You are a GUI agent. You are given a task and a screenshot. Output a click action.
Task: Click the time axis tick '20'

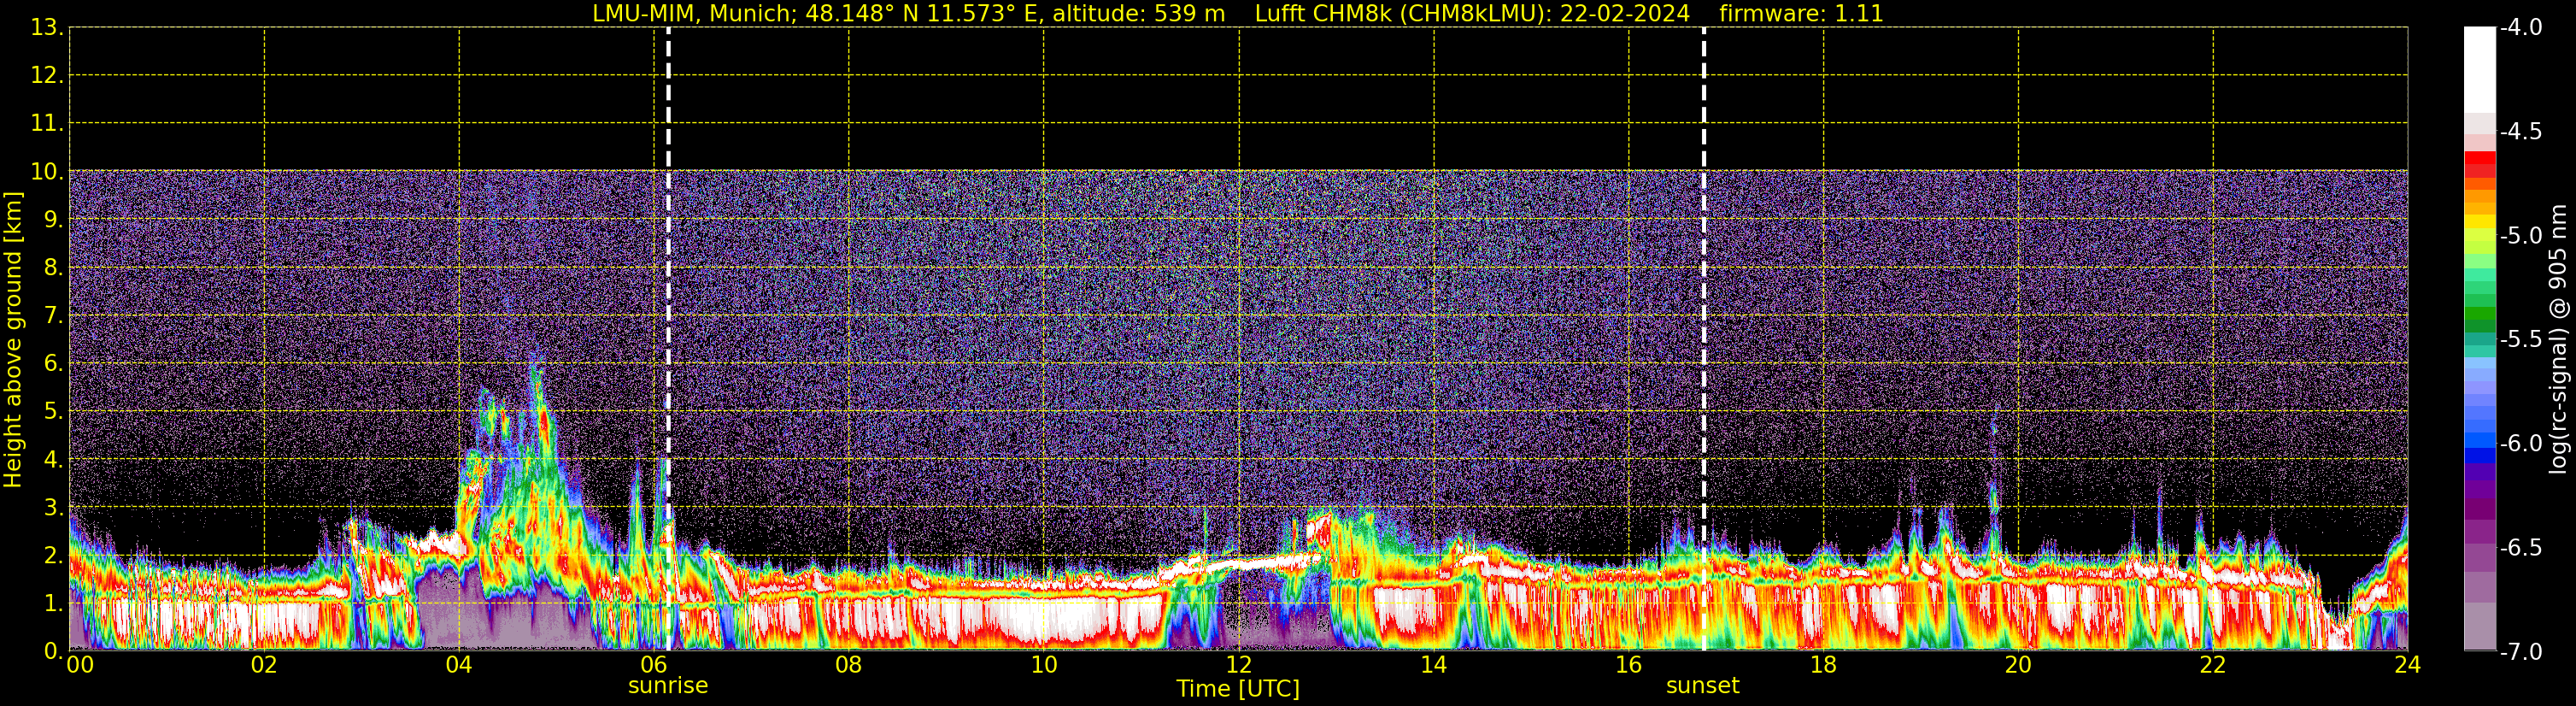[2019, 665]
